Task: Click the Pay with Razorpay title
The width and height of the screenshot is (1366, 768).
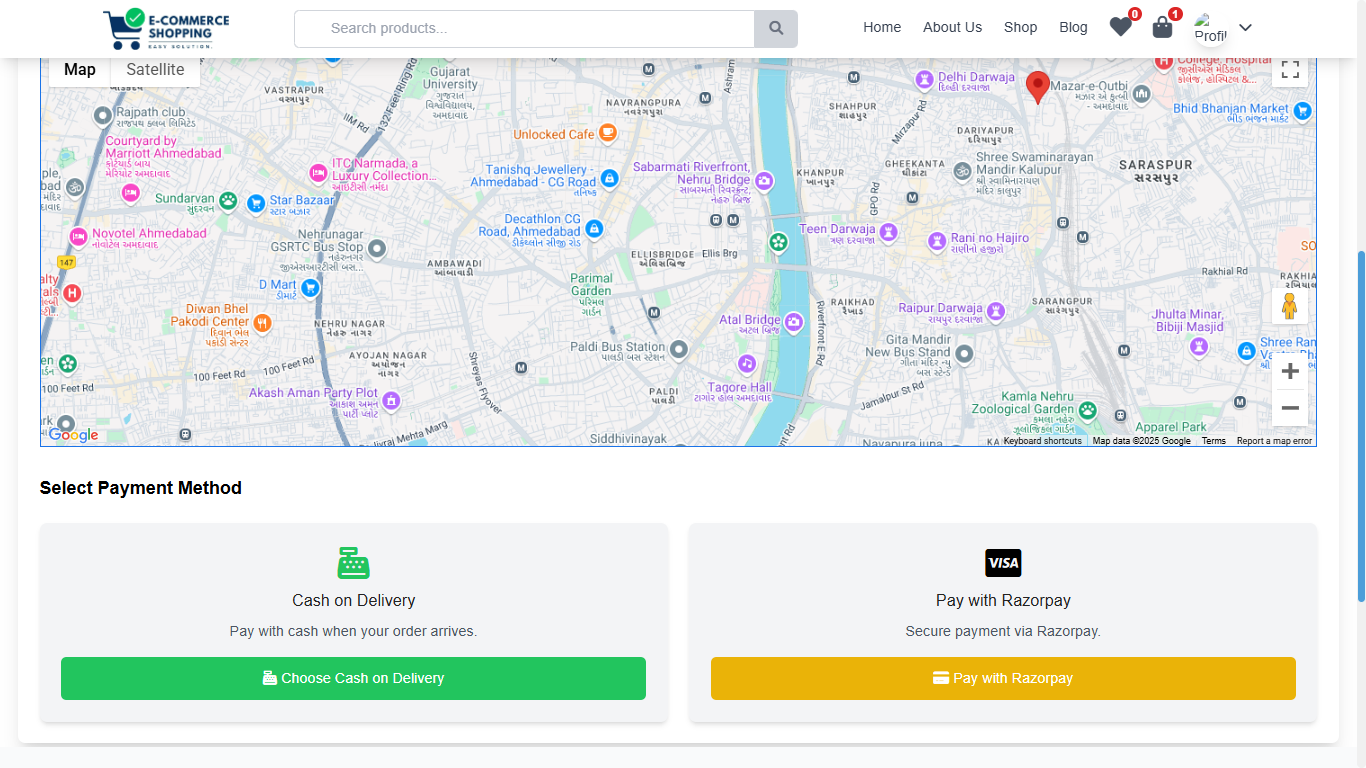Action: 1003,600
